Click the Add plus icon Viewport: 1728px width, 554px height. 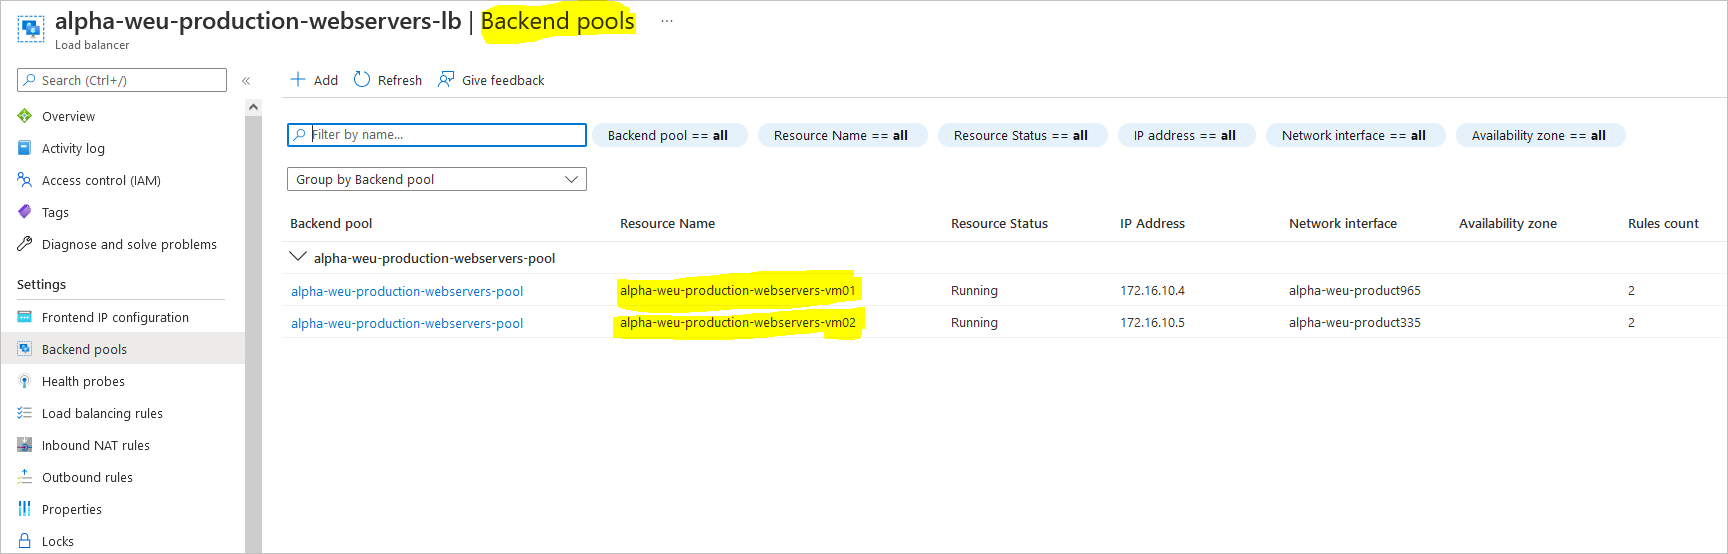(298, 79)
